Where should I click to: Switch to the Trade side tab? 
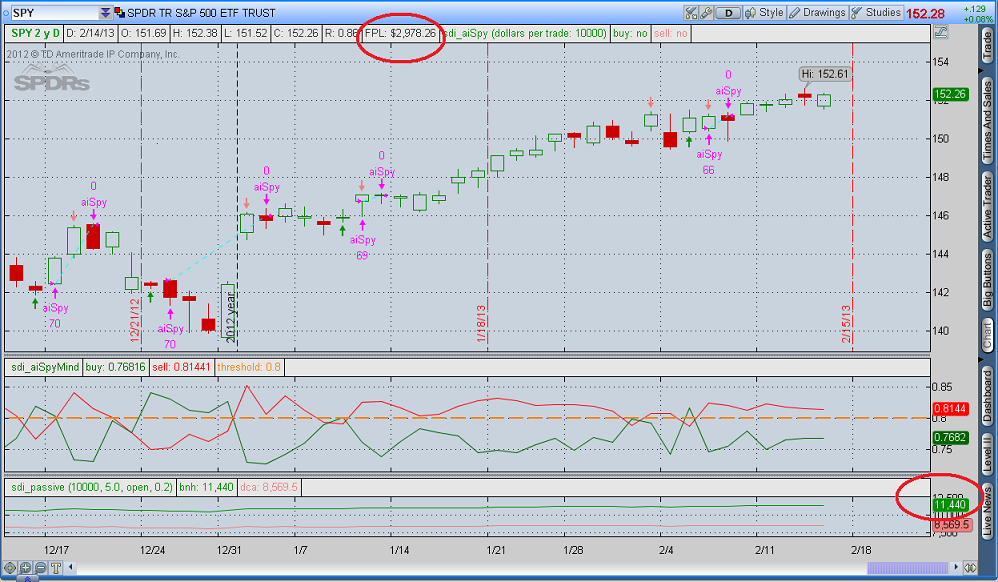[987, 46]
